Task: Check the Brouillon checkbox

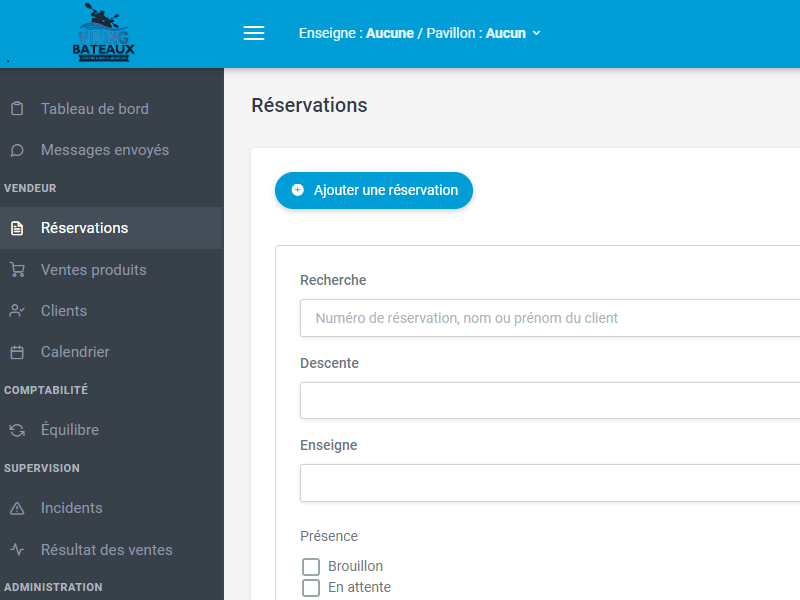Action: 311,567
